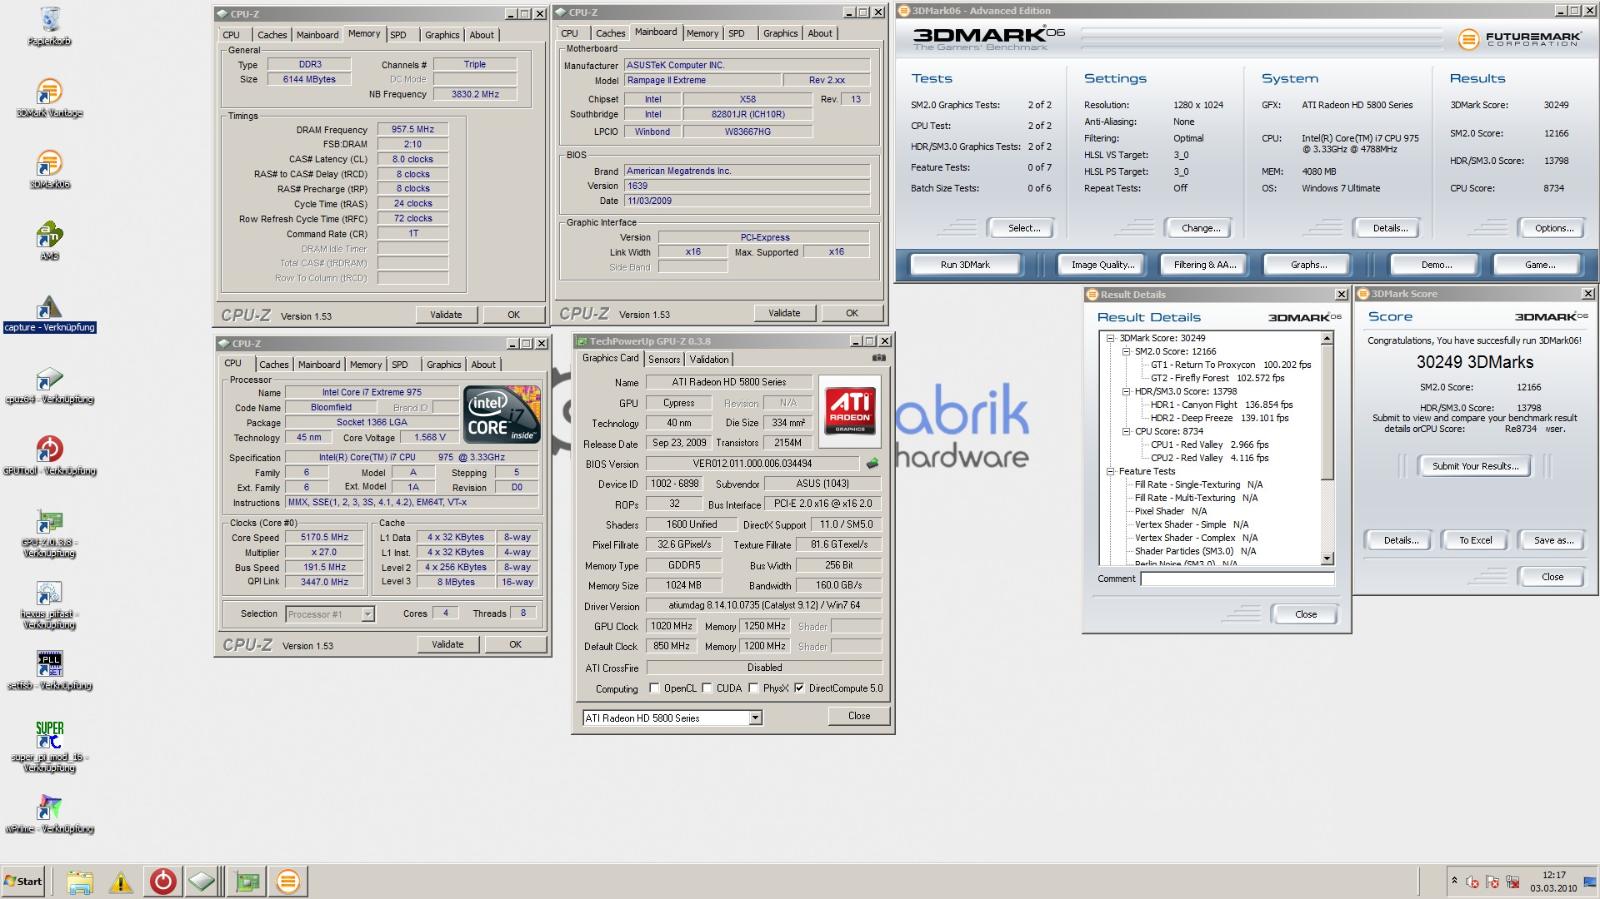Open Windows Explorer folder icon in taskbar
This screenshot has width=1600, height=899.
pos(79,881)
